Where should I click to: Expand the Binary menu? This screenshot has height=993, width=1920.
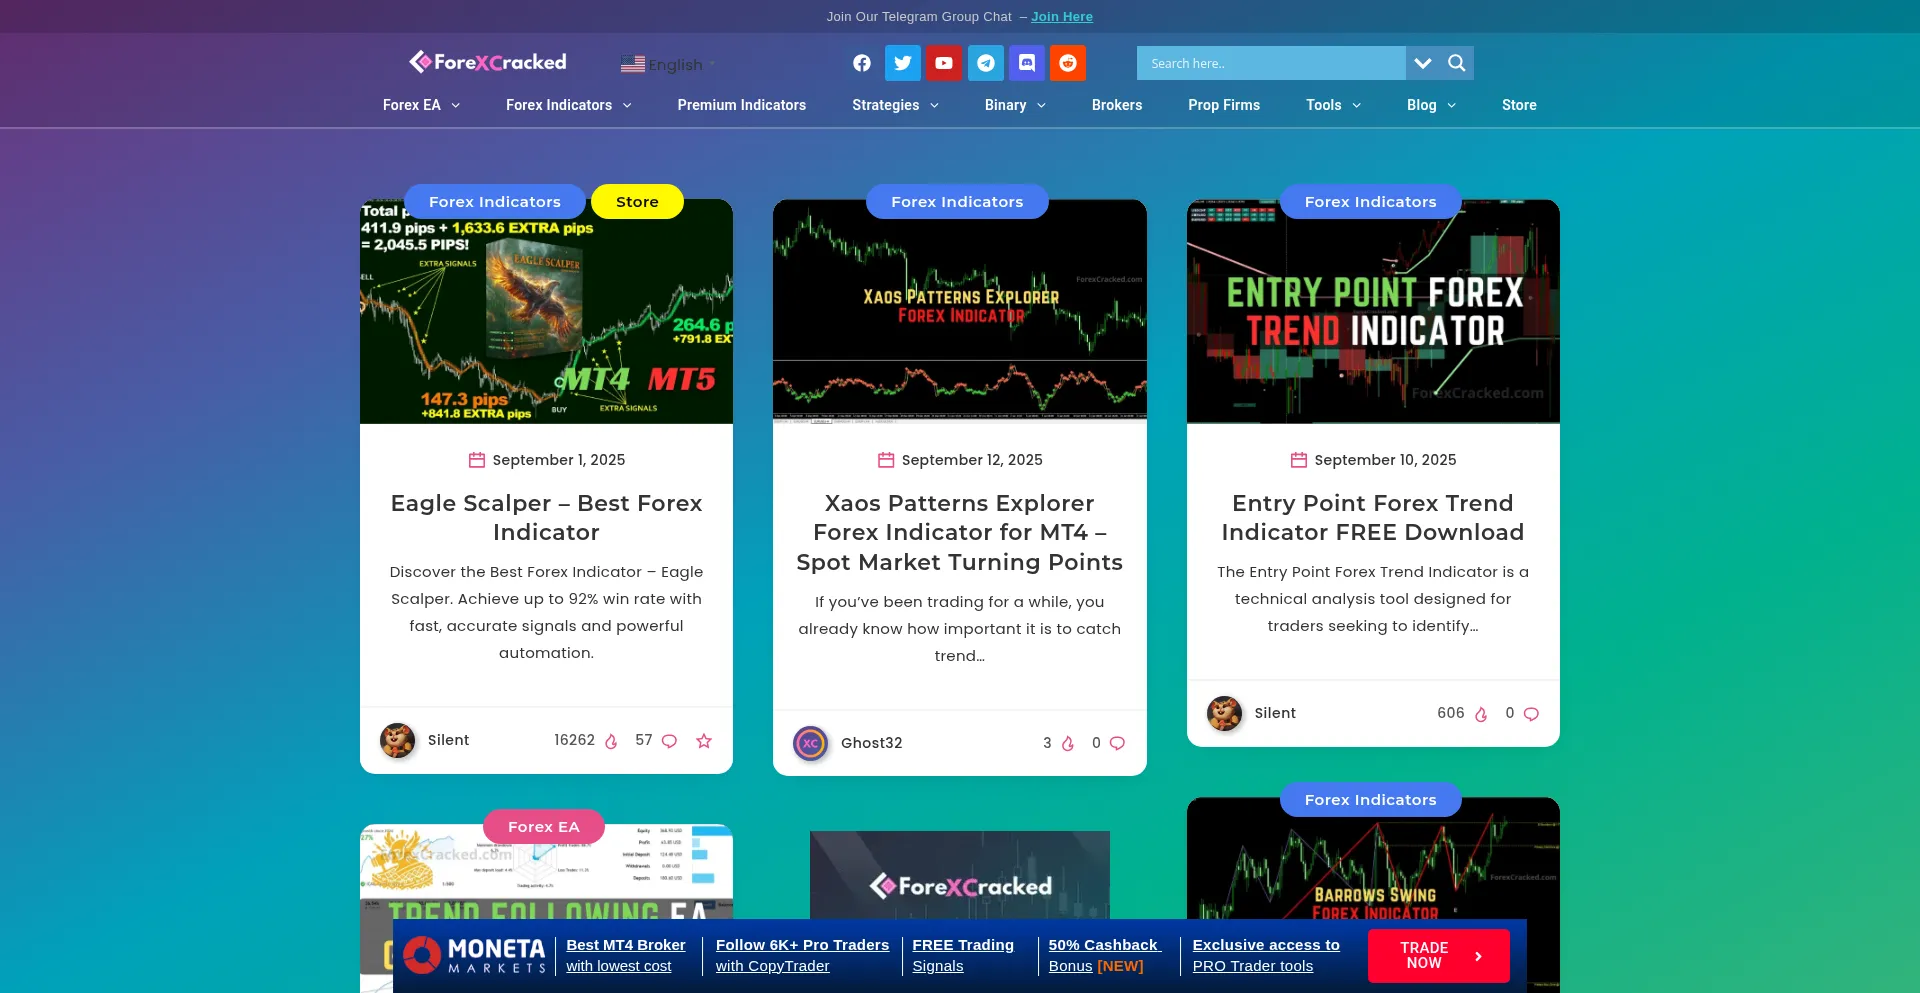coord(1015,105)
